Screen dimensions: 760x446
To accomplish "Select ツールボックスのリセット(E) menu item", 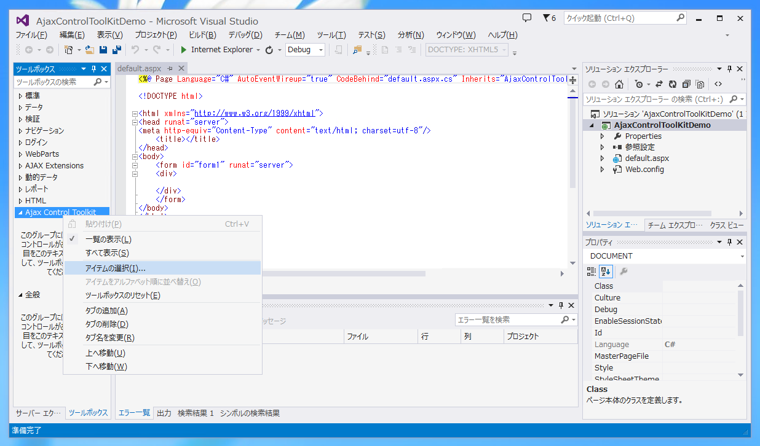I will (162, 295).
